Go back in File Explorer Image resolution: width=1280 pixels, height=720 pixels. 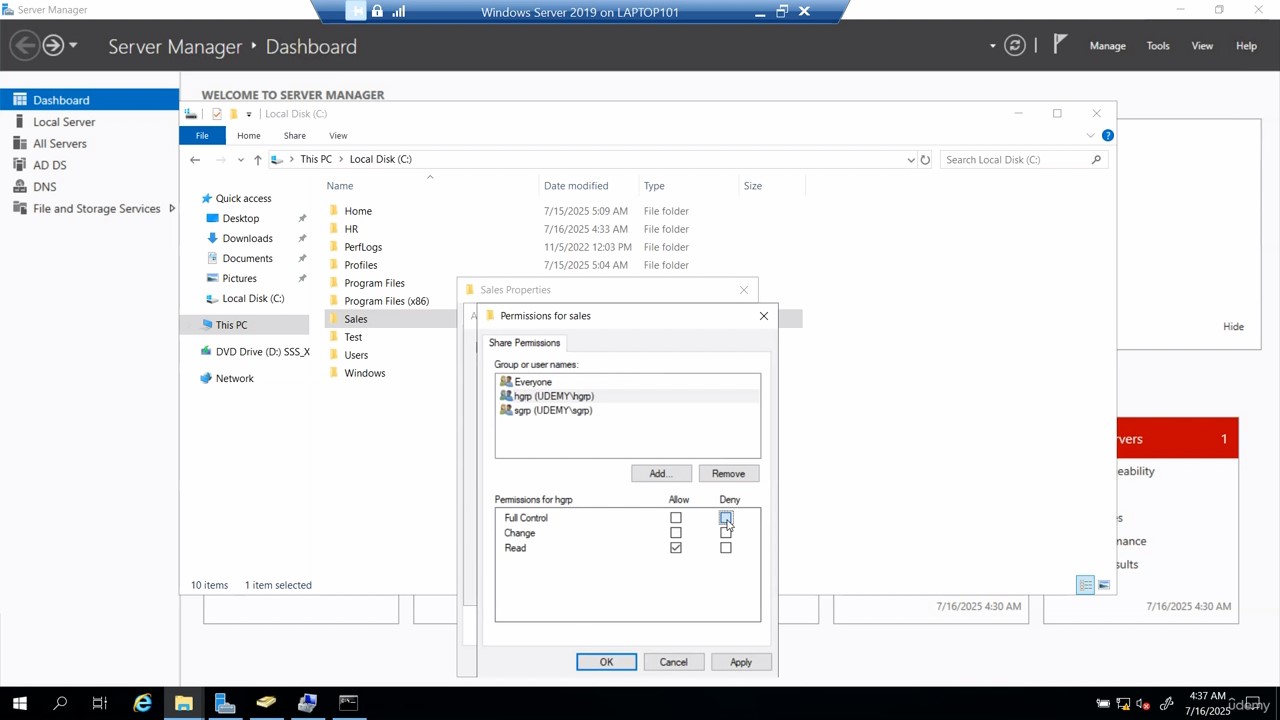(x=195, y=160)
